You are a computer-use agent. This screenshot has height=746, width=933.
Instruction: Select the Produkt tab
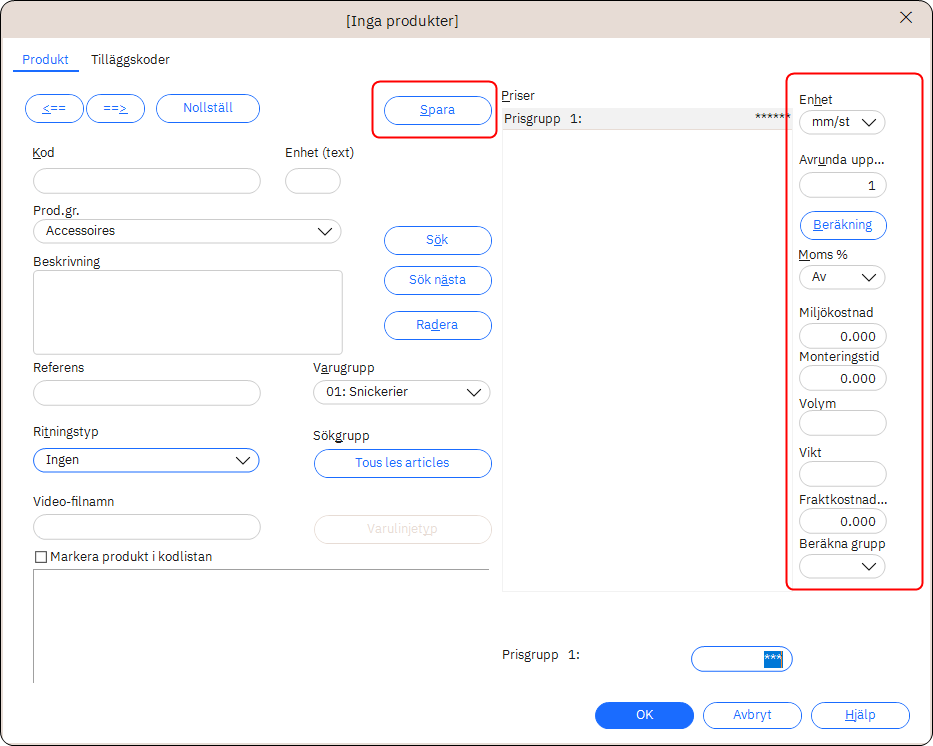tap(46, 60)
